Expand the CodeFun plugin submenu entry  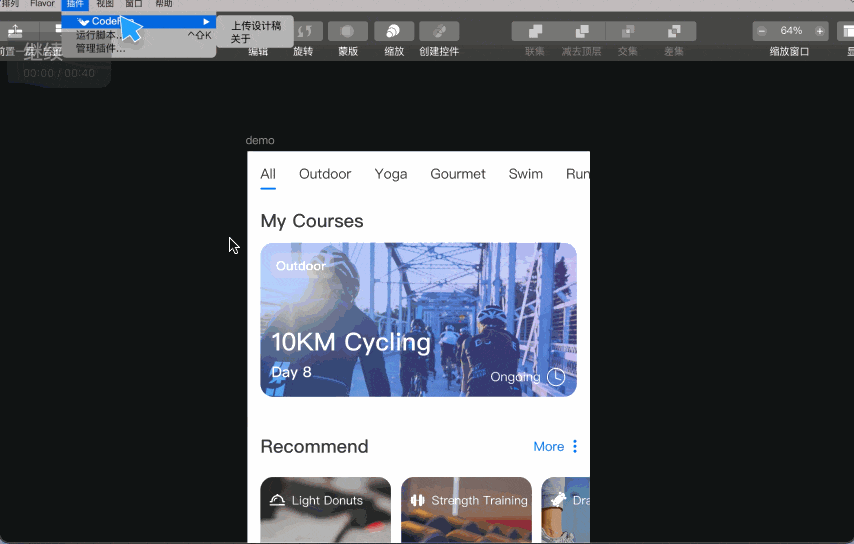pyautogui.click(x=139, y=21)
